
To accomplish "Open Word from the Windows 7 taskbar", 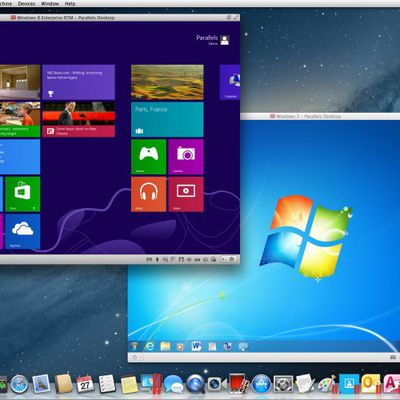I will point(196,346).
